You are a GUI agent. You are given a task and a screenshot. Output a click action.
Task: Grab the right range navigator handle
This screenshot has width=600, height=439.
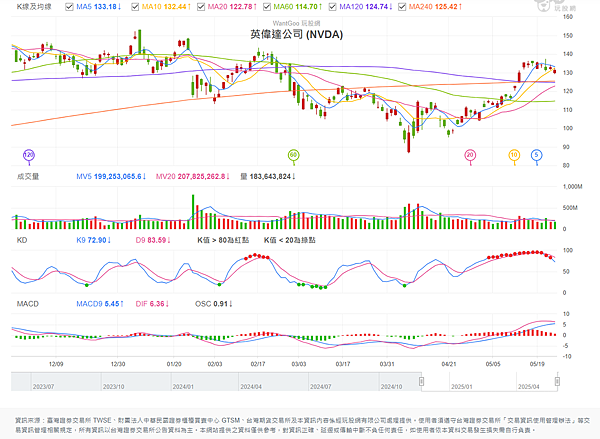point(557,381)
